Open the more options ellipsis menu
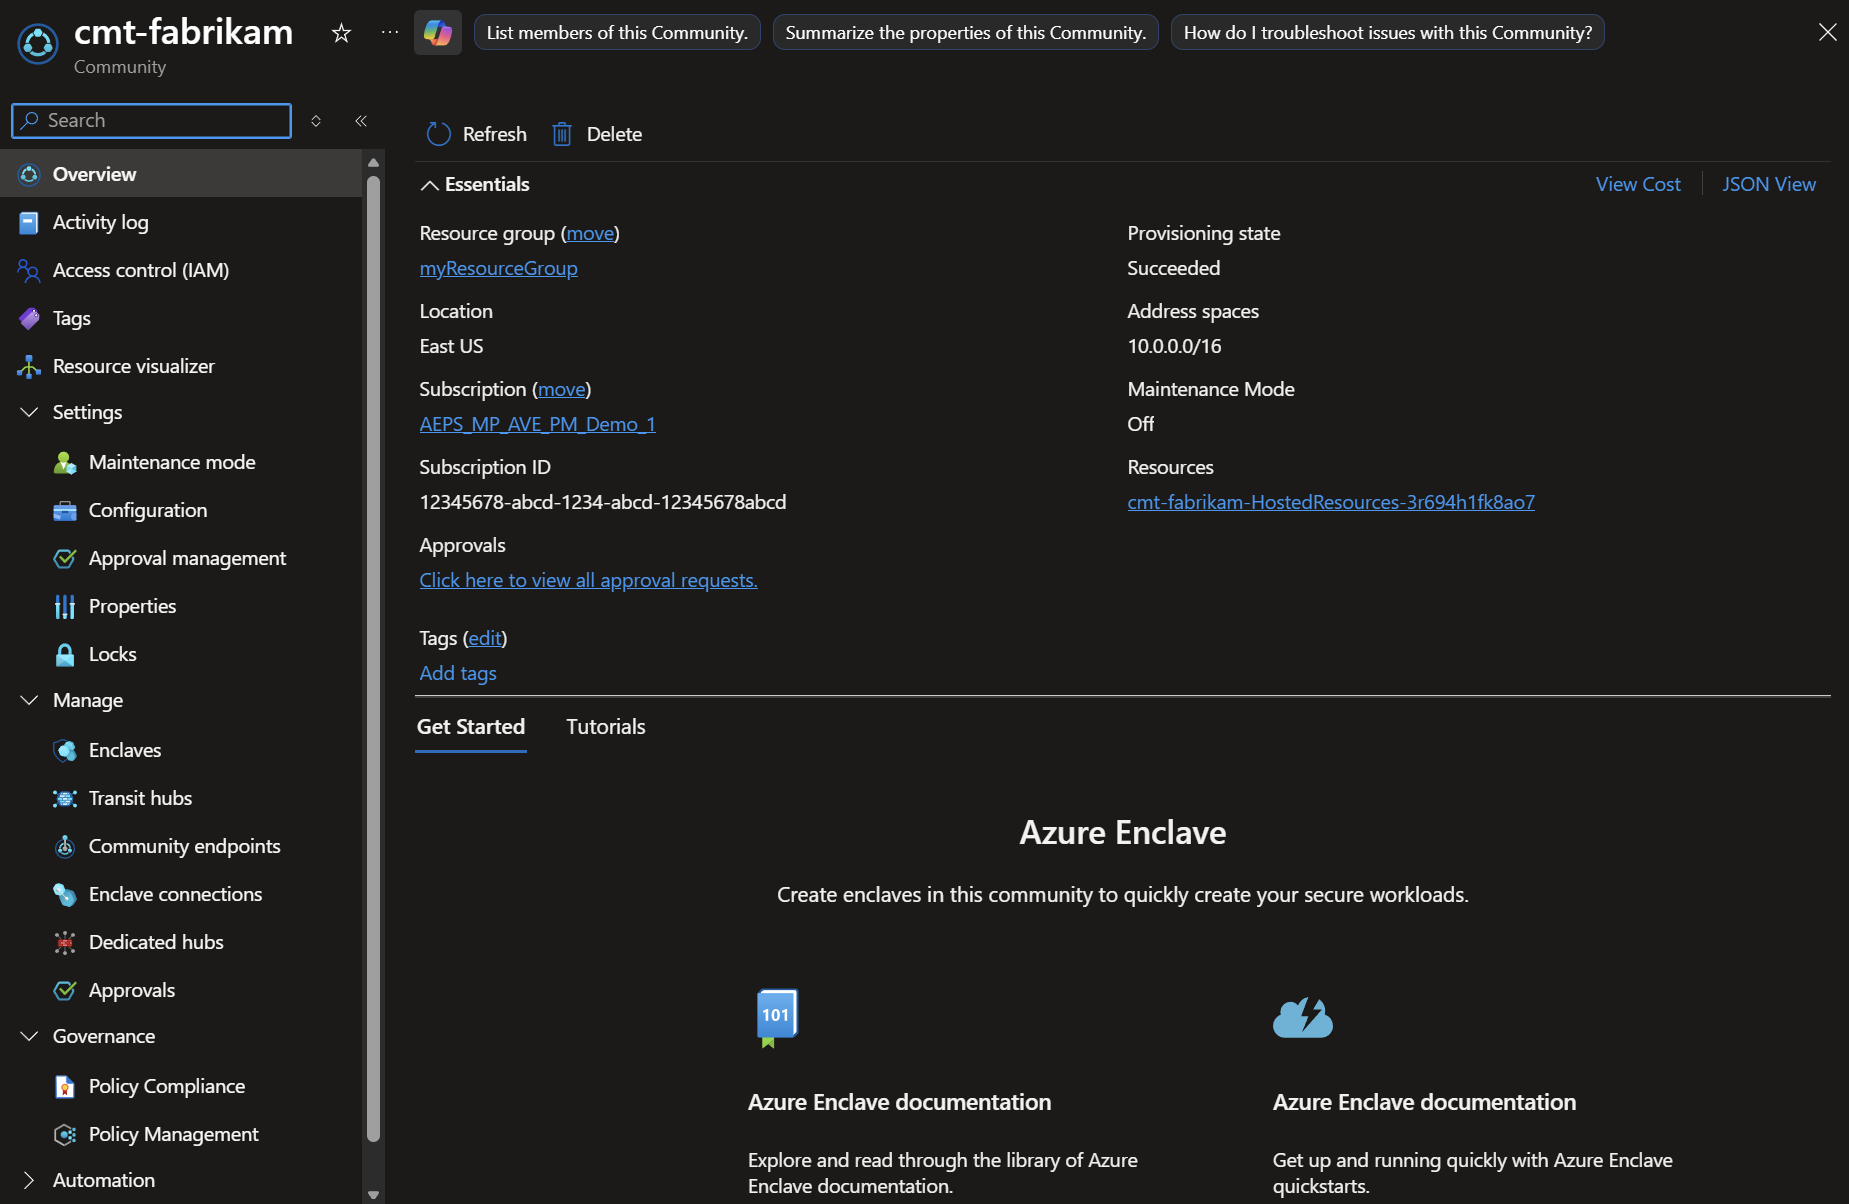Image resolution: width=1849 pixels, height=1204 pixels. click(390, 33)
